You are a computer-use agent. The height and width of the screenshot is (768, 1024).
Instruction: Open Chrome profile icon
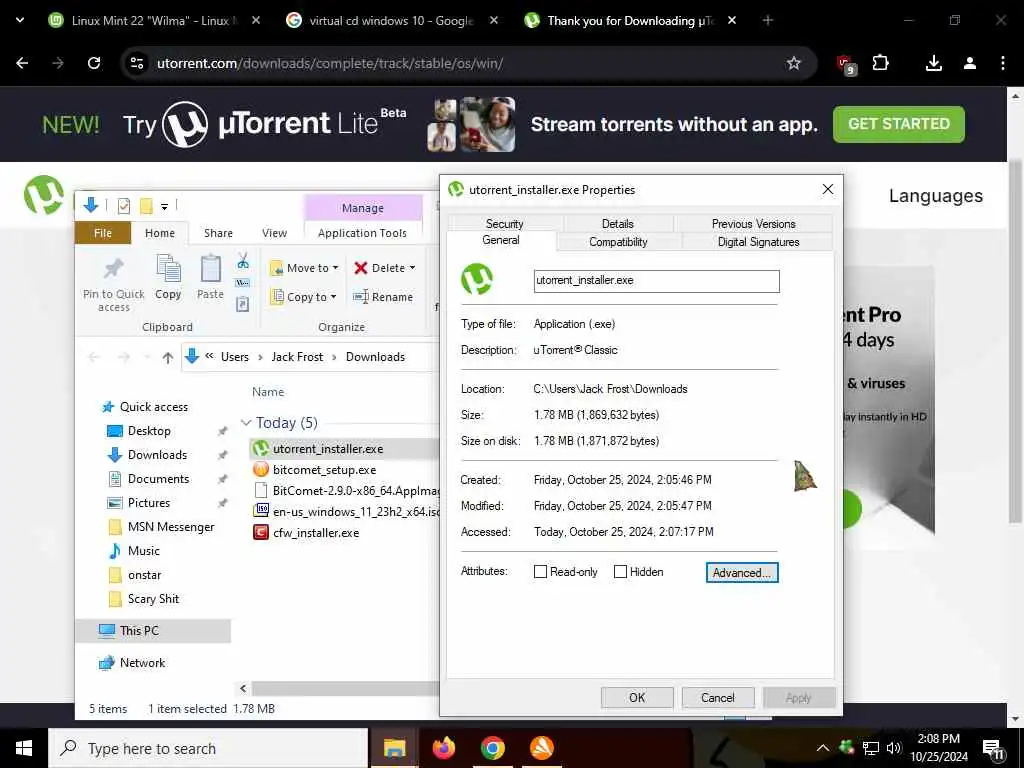tap(970, 63)
